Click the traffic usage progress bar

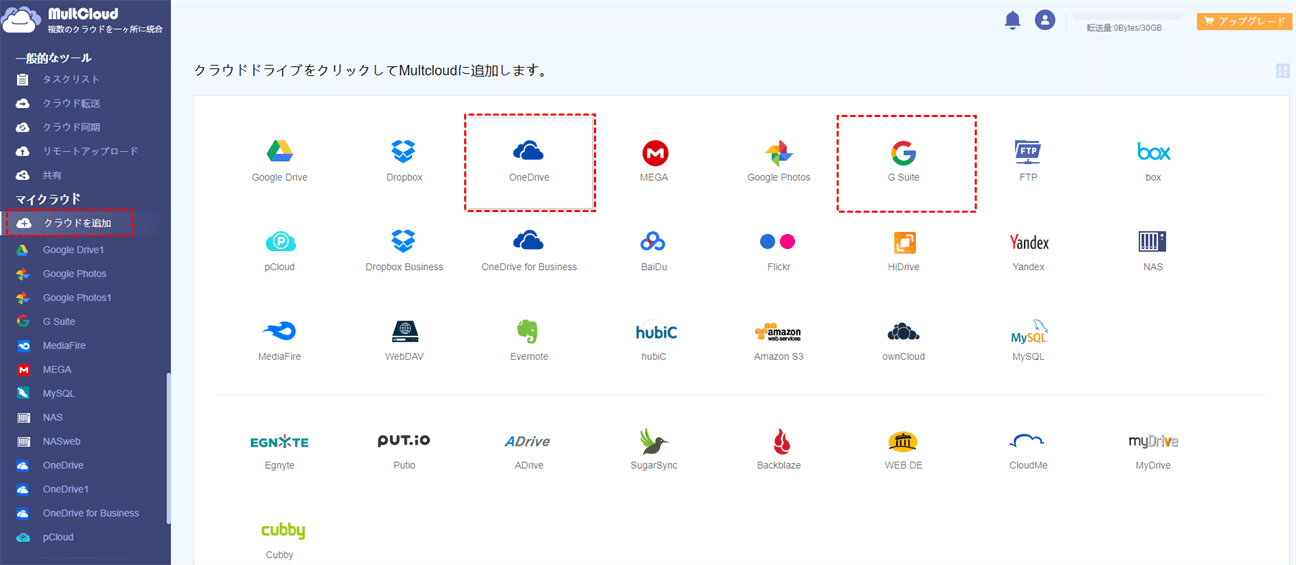(1127, 17)
